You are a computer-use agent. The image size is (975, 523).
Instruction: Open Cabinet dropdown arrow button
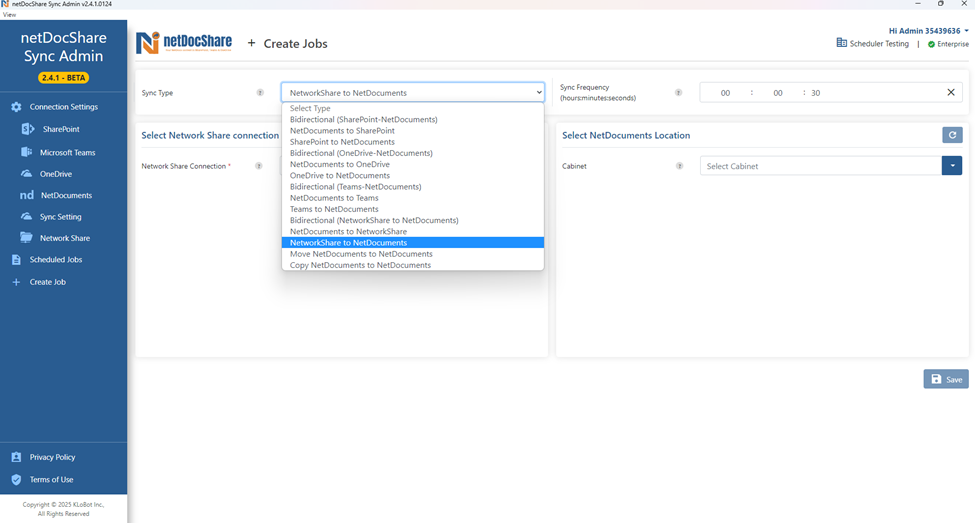(952, 165)
